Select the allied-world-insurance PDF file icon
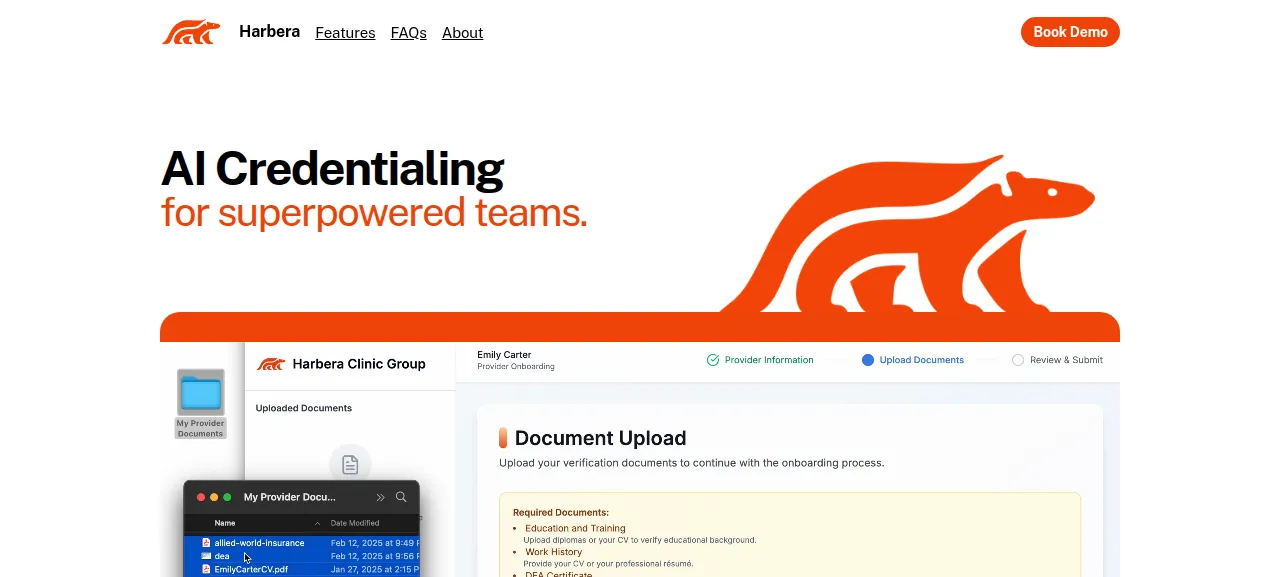This screenshot has height=577, width=1280. (206, 543)
